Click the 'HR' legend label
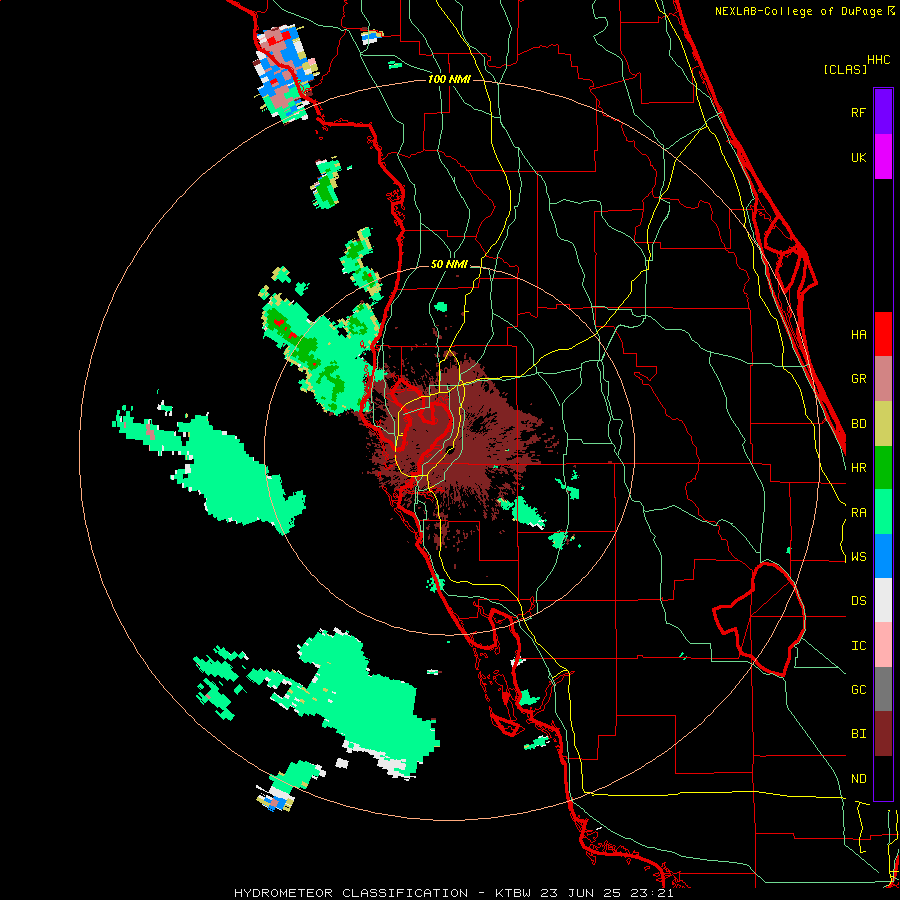Image resolution: width=900 pixels, height=900 pixels. [x=858, y=468]
